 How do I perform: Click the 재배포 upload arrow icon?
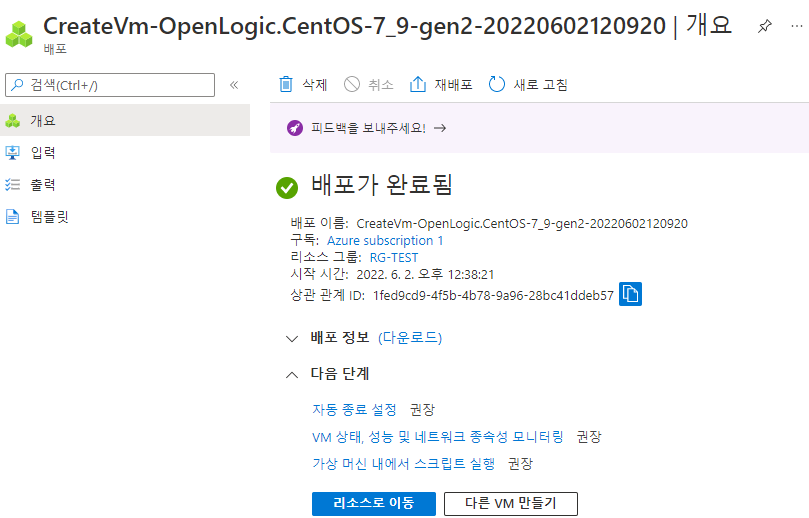pos(417,84)
